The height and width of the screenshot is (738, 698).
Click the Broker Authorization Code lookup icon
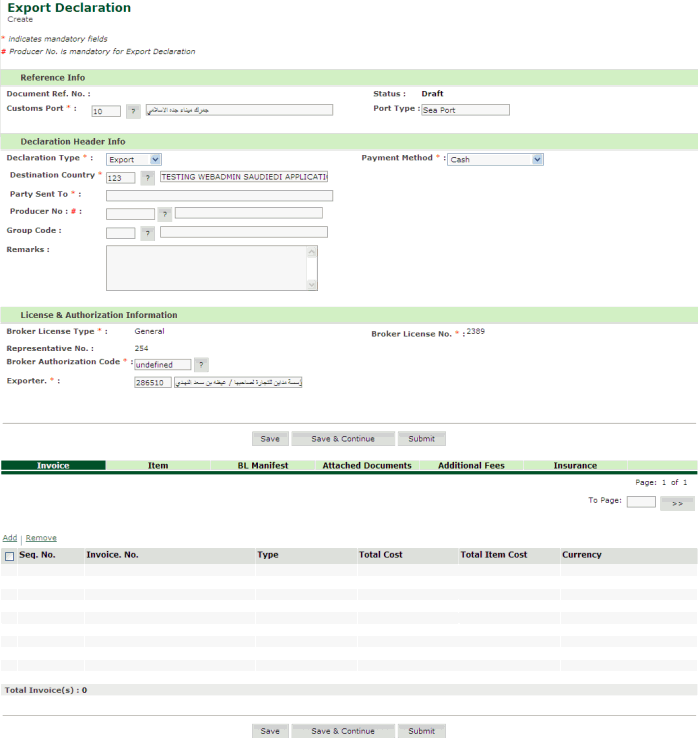click(x=201, y=365)
